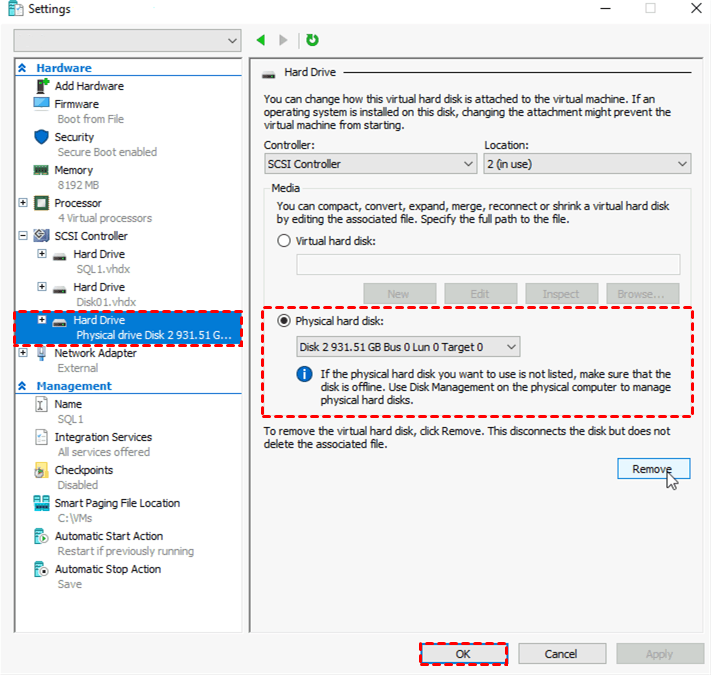The width and height of the screenshot is (711, 675).
Task: Select the Virtual hard disk radio button
Action: point(284,241)
